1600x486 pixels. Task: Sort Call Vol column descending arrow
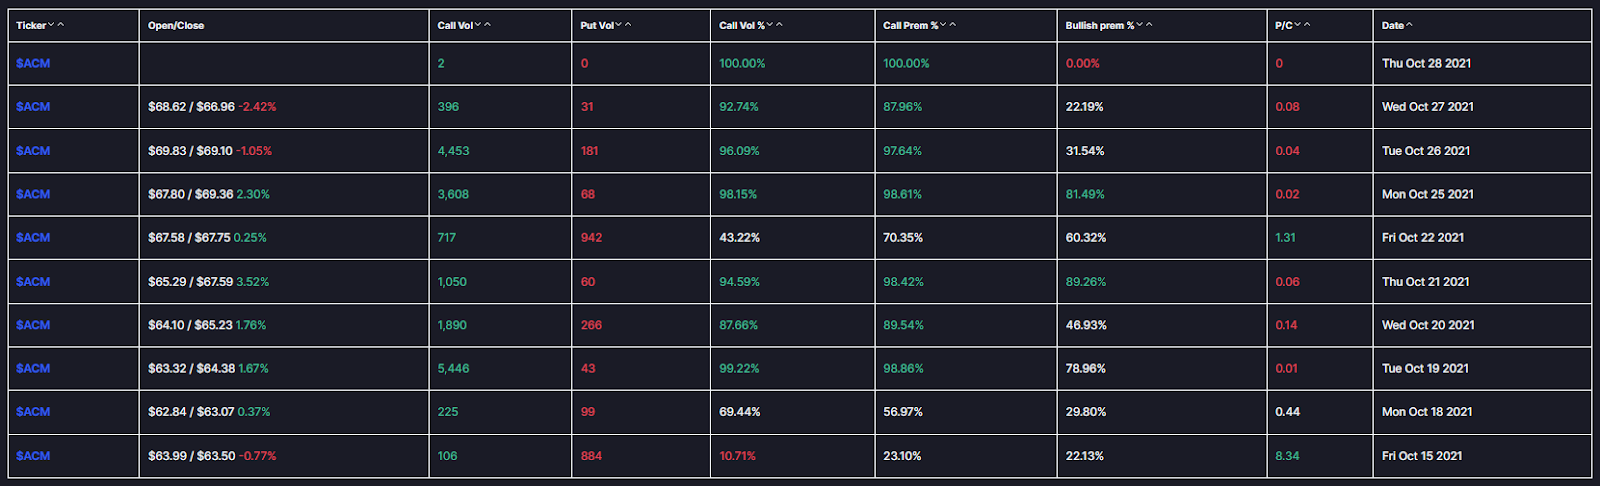(478, 25)
